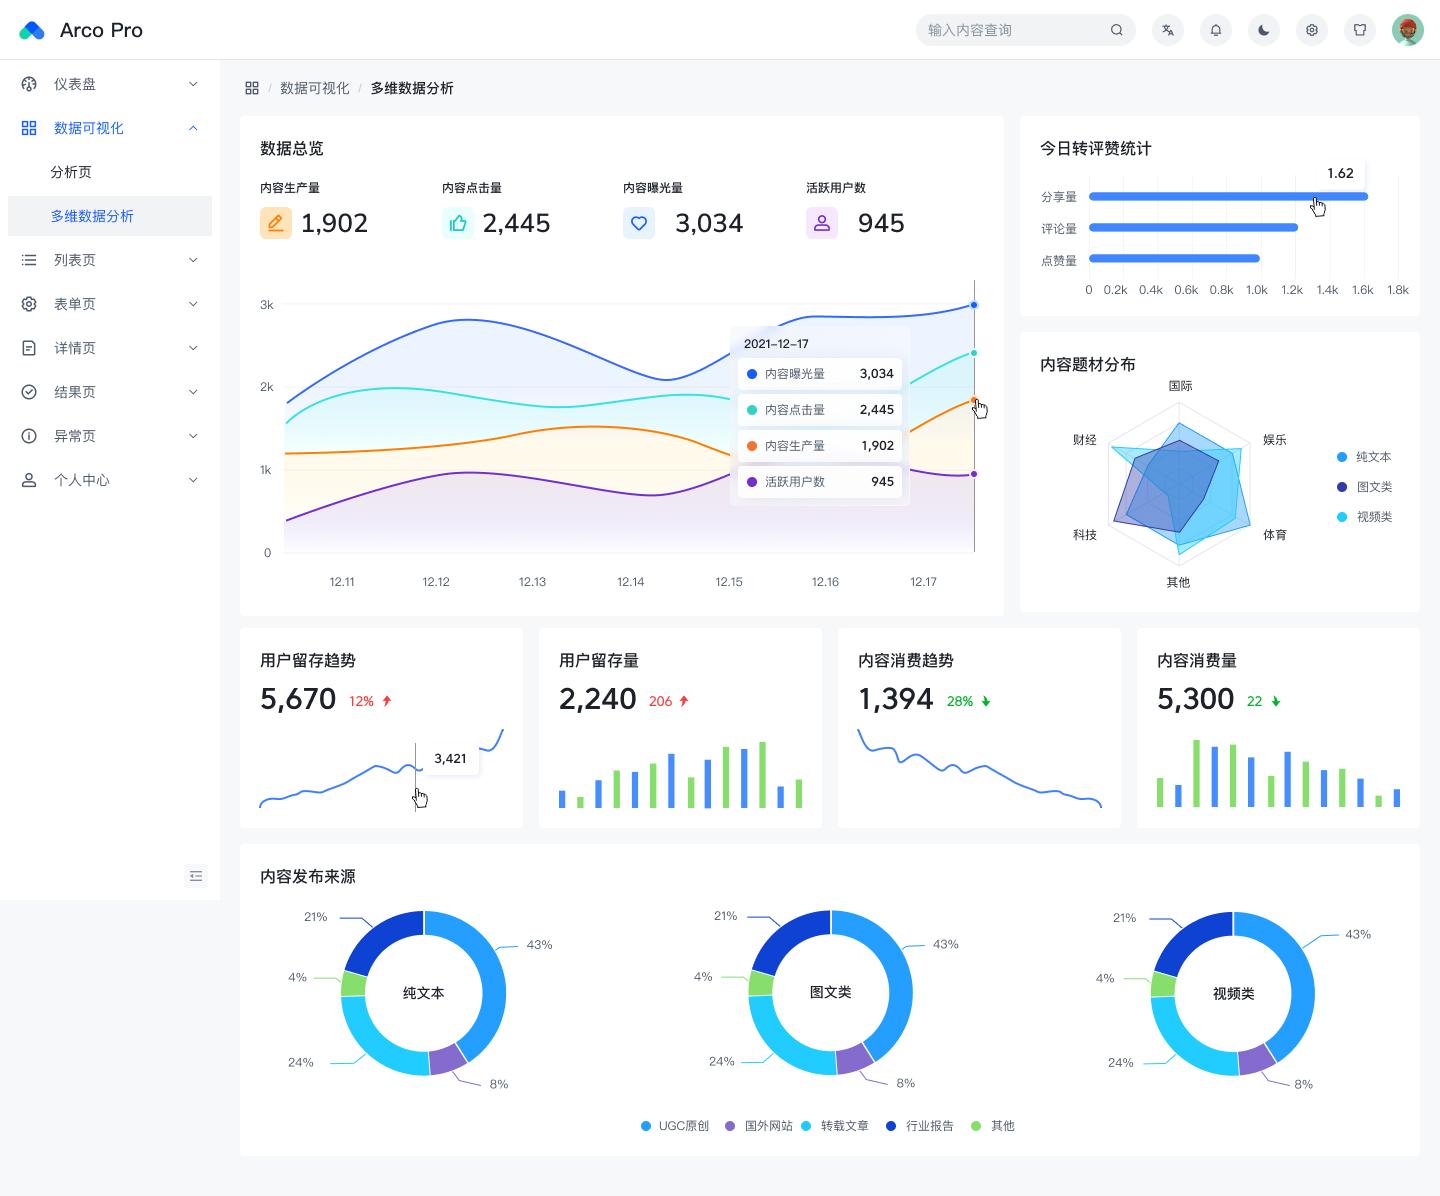Open the 仪表盘 menu label

coord(75,84)
